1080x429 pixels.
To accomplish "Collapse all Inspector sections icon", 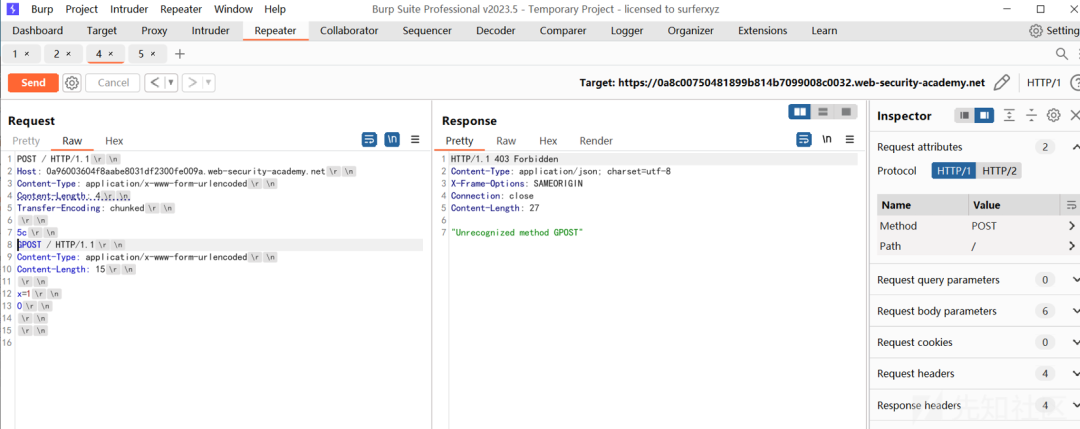I will [x=1031, y=116].
